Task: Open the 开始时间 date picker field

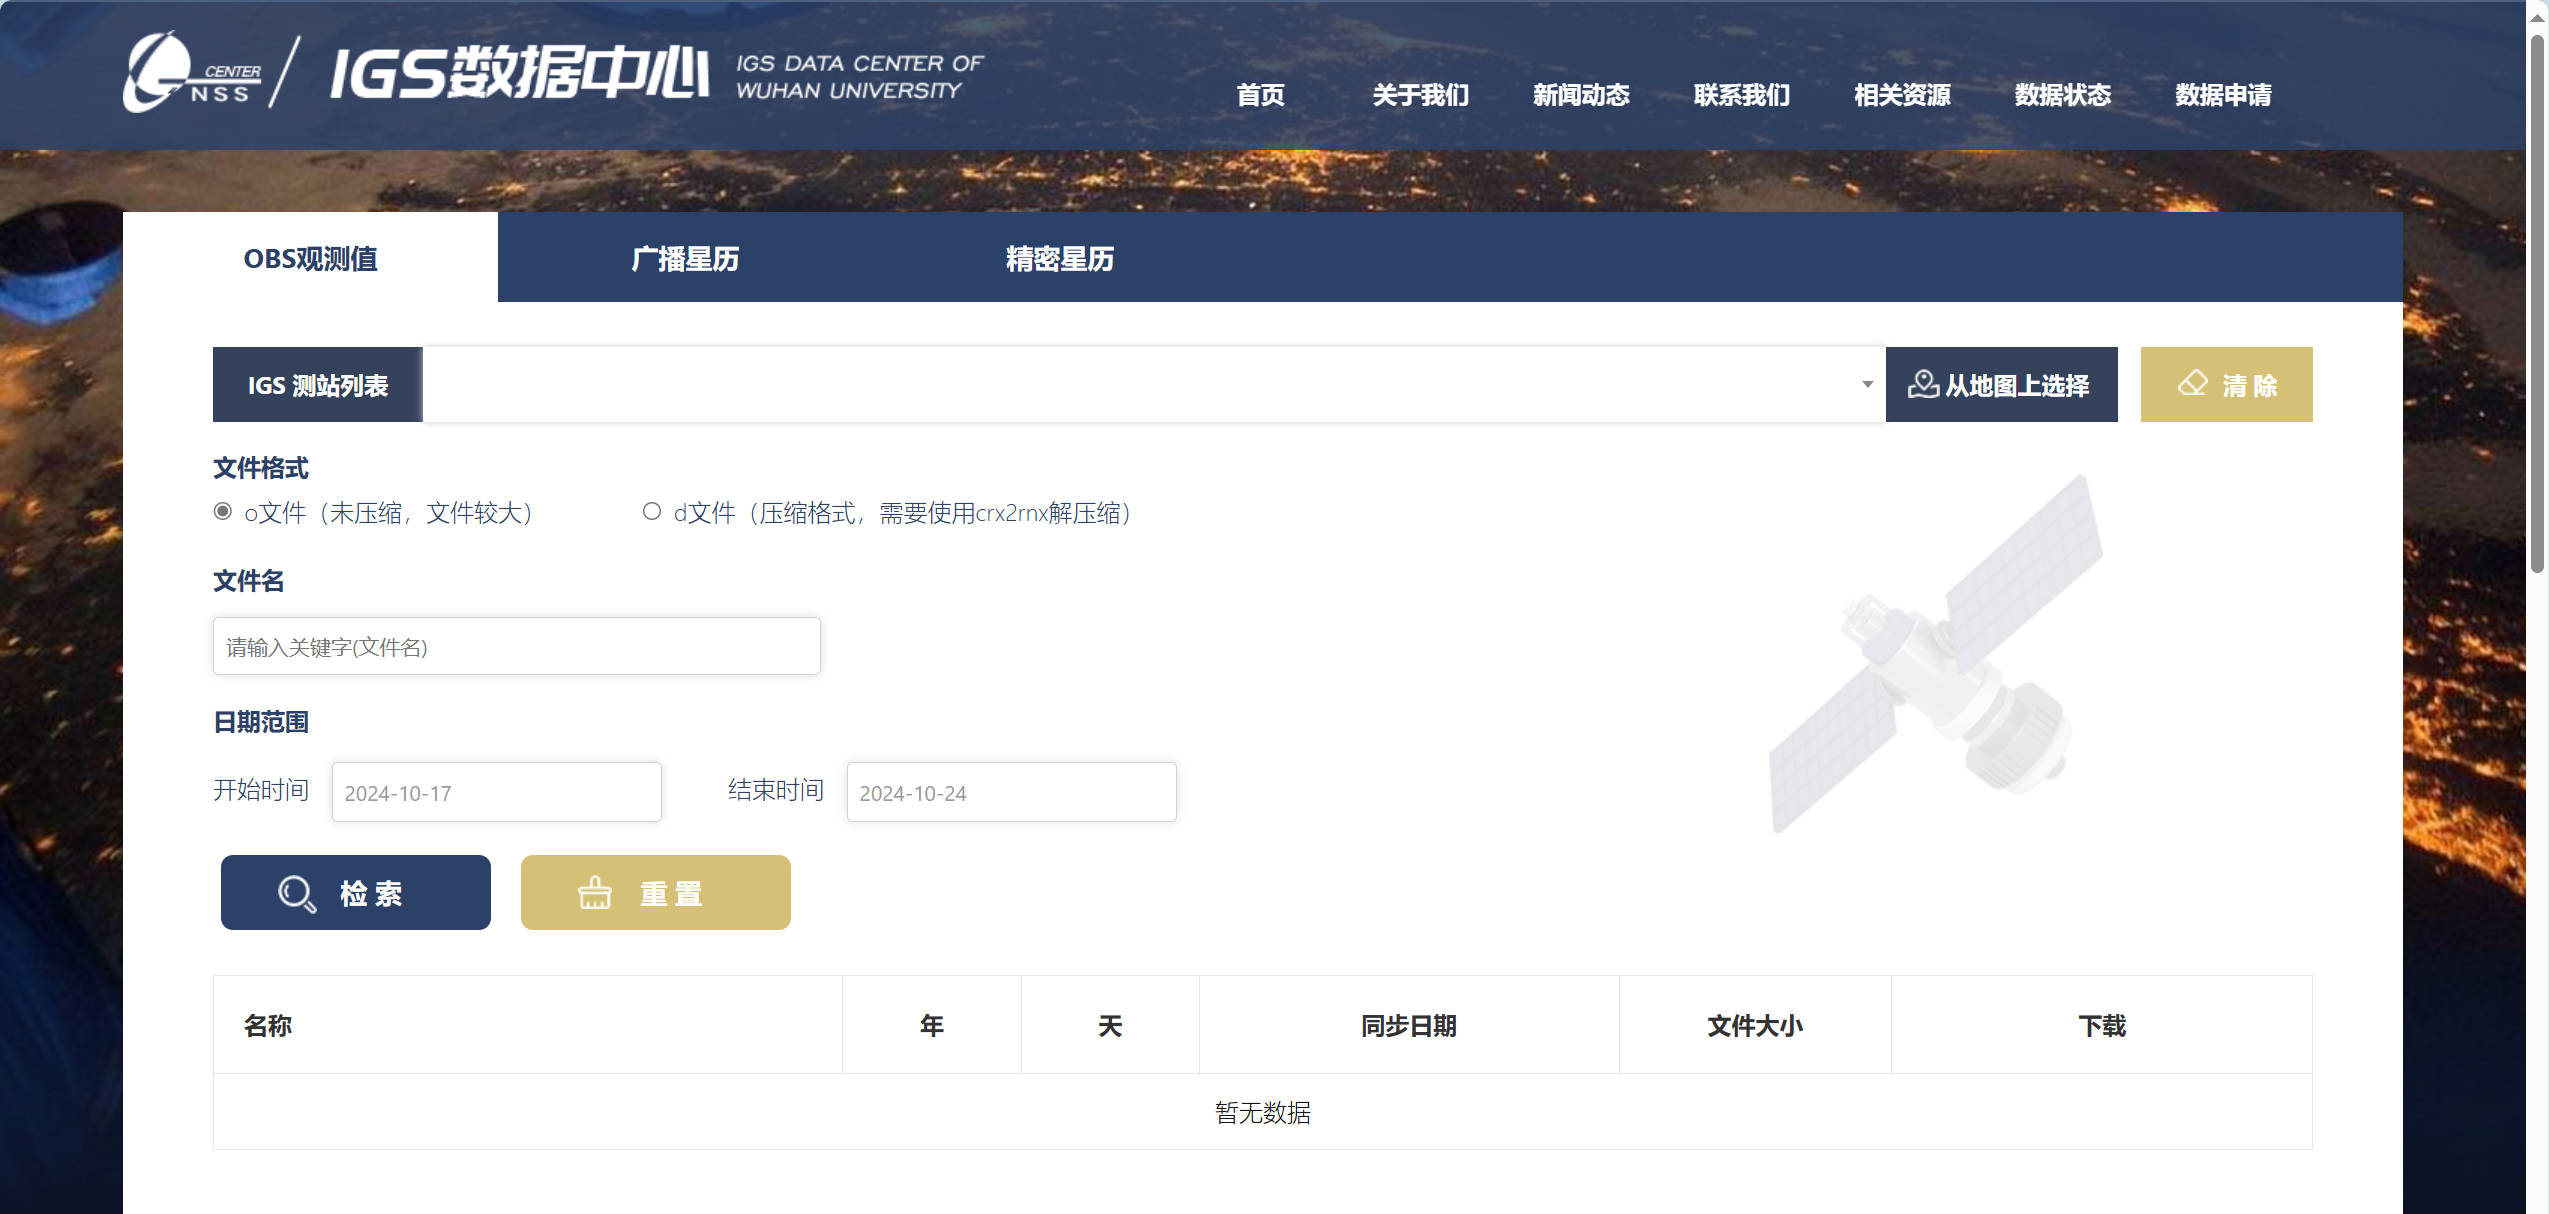Action: point(495,791)
